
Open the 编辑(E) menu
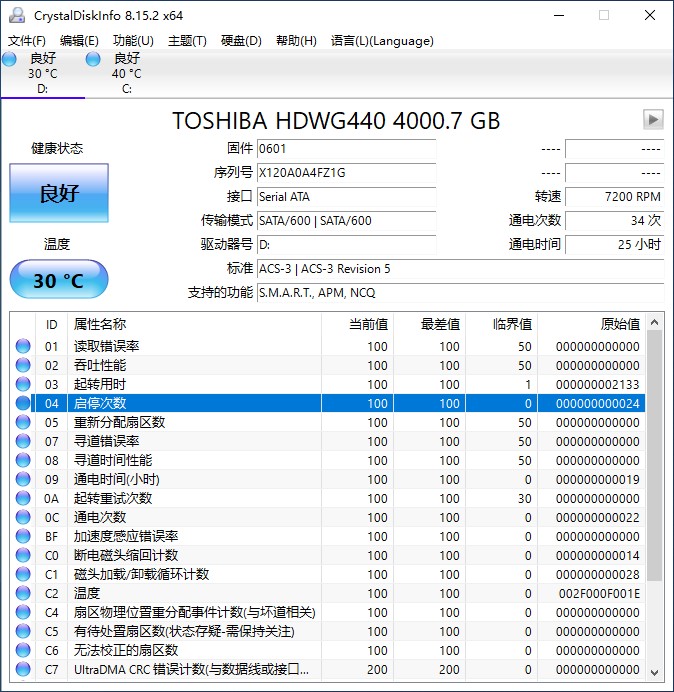click(79, 41)
